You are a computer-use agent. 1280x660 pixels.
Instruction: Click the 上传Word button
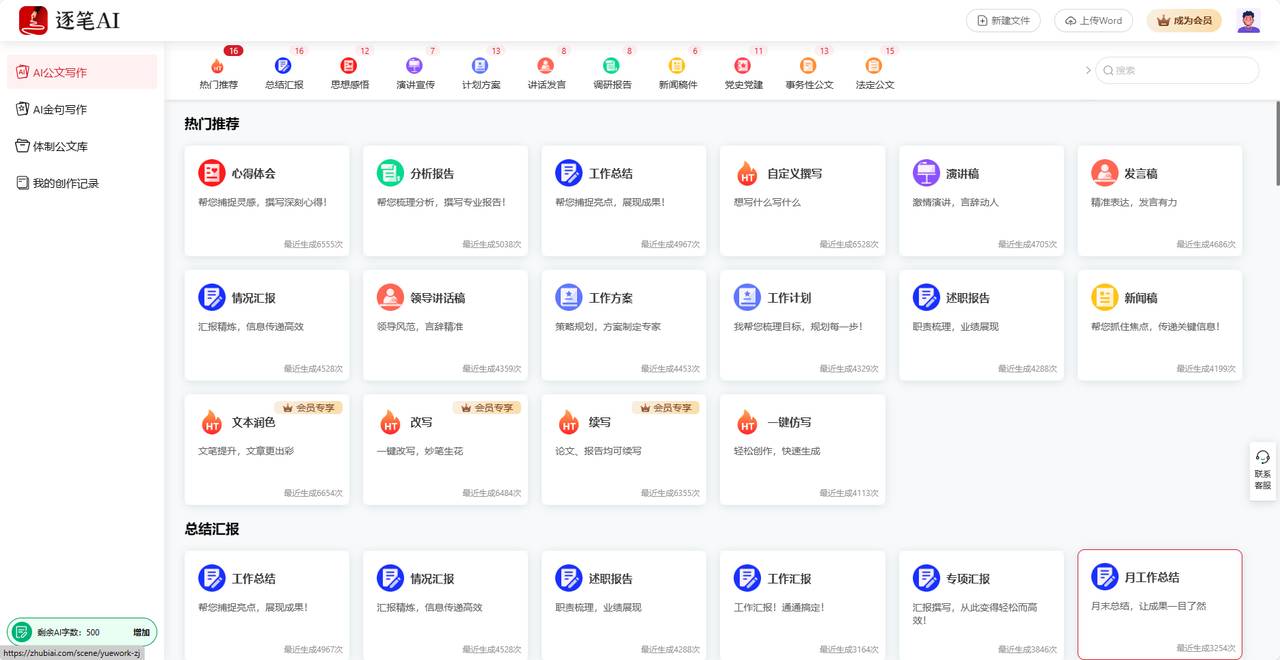tap(1093, 19)
